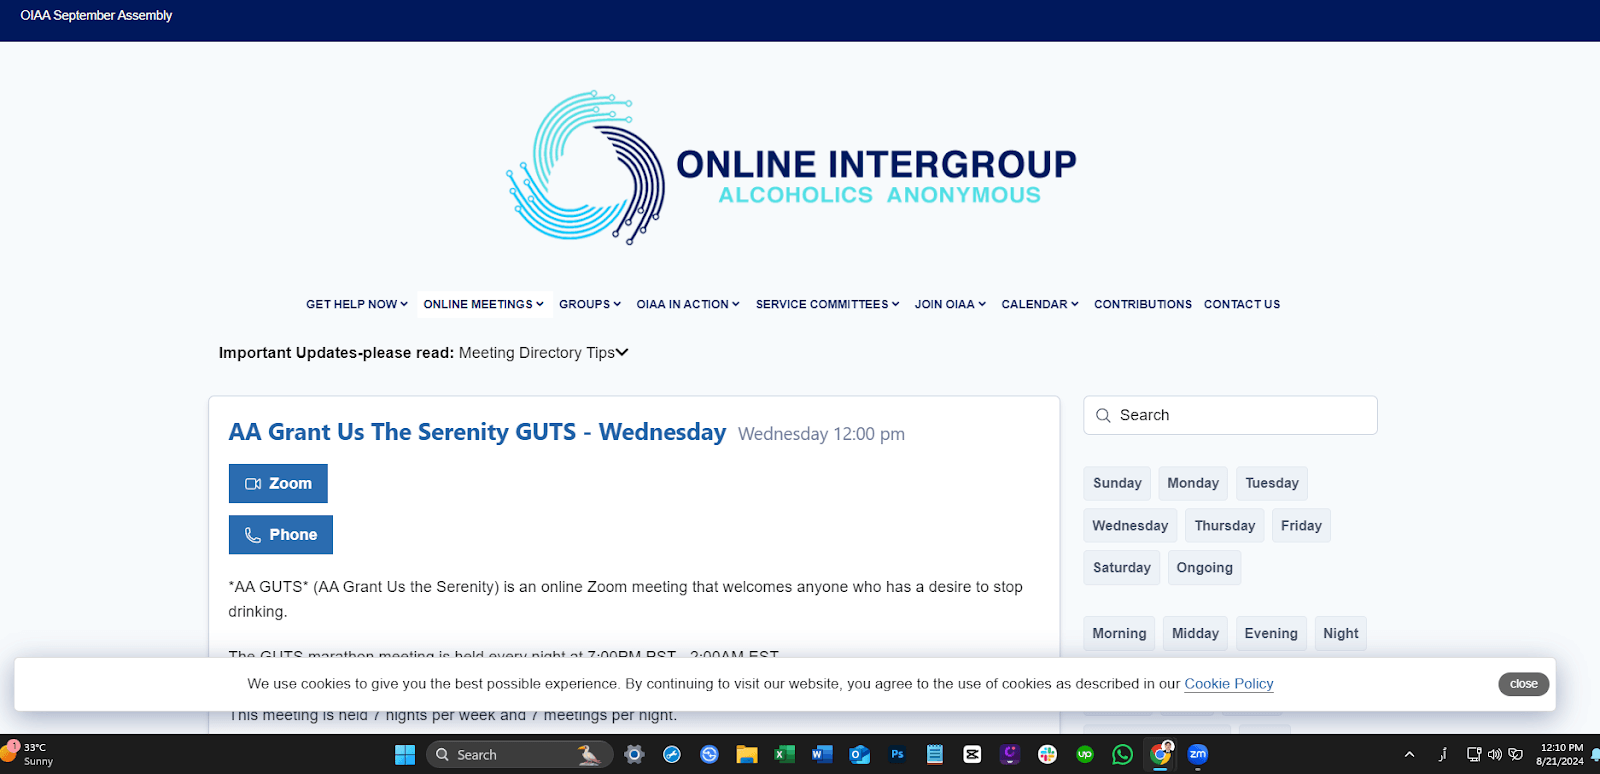Image resolution: width=1600 pixels, height=774 pixels.
Task: Expand Groups menu
Action: tap(590, 304)
